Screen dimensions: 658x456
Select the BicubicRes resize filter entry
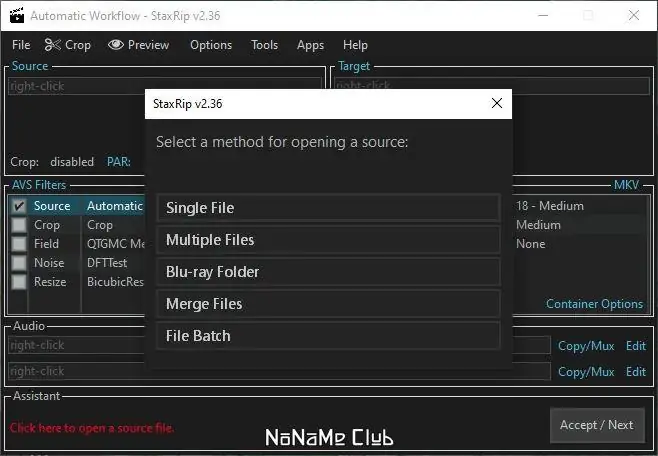(115, 281)
